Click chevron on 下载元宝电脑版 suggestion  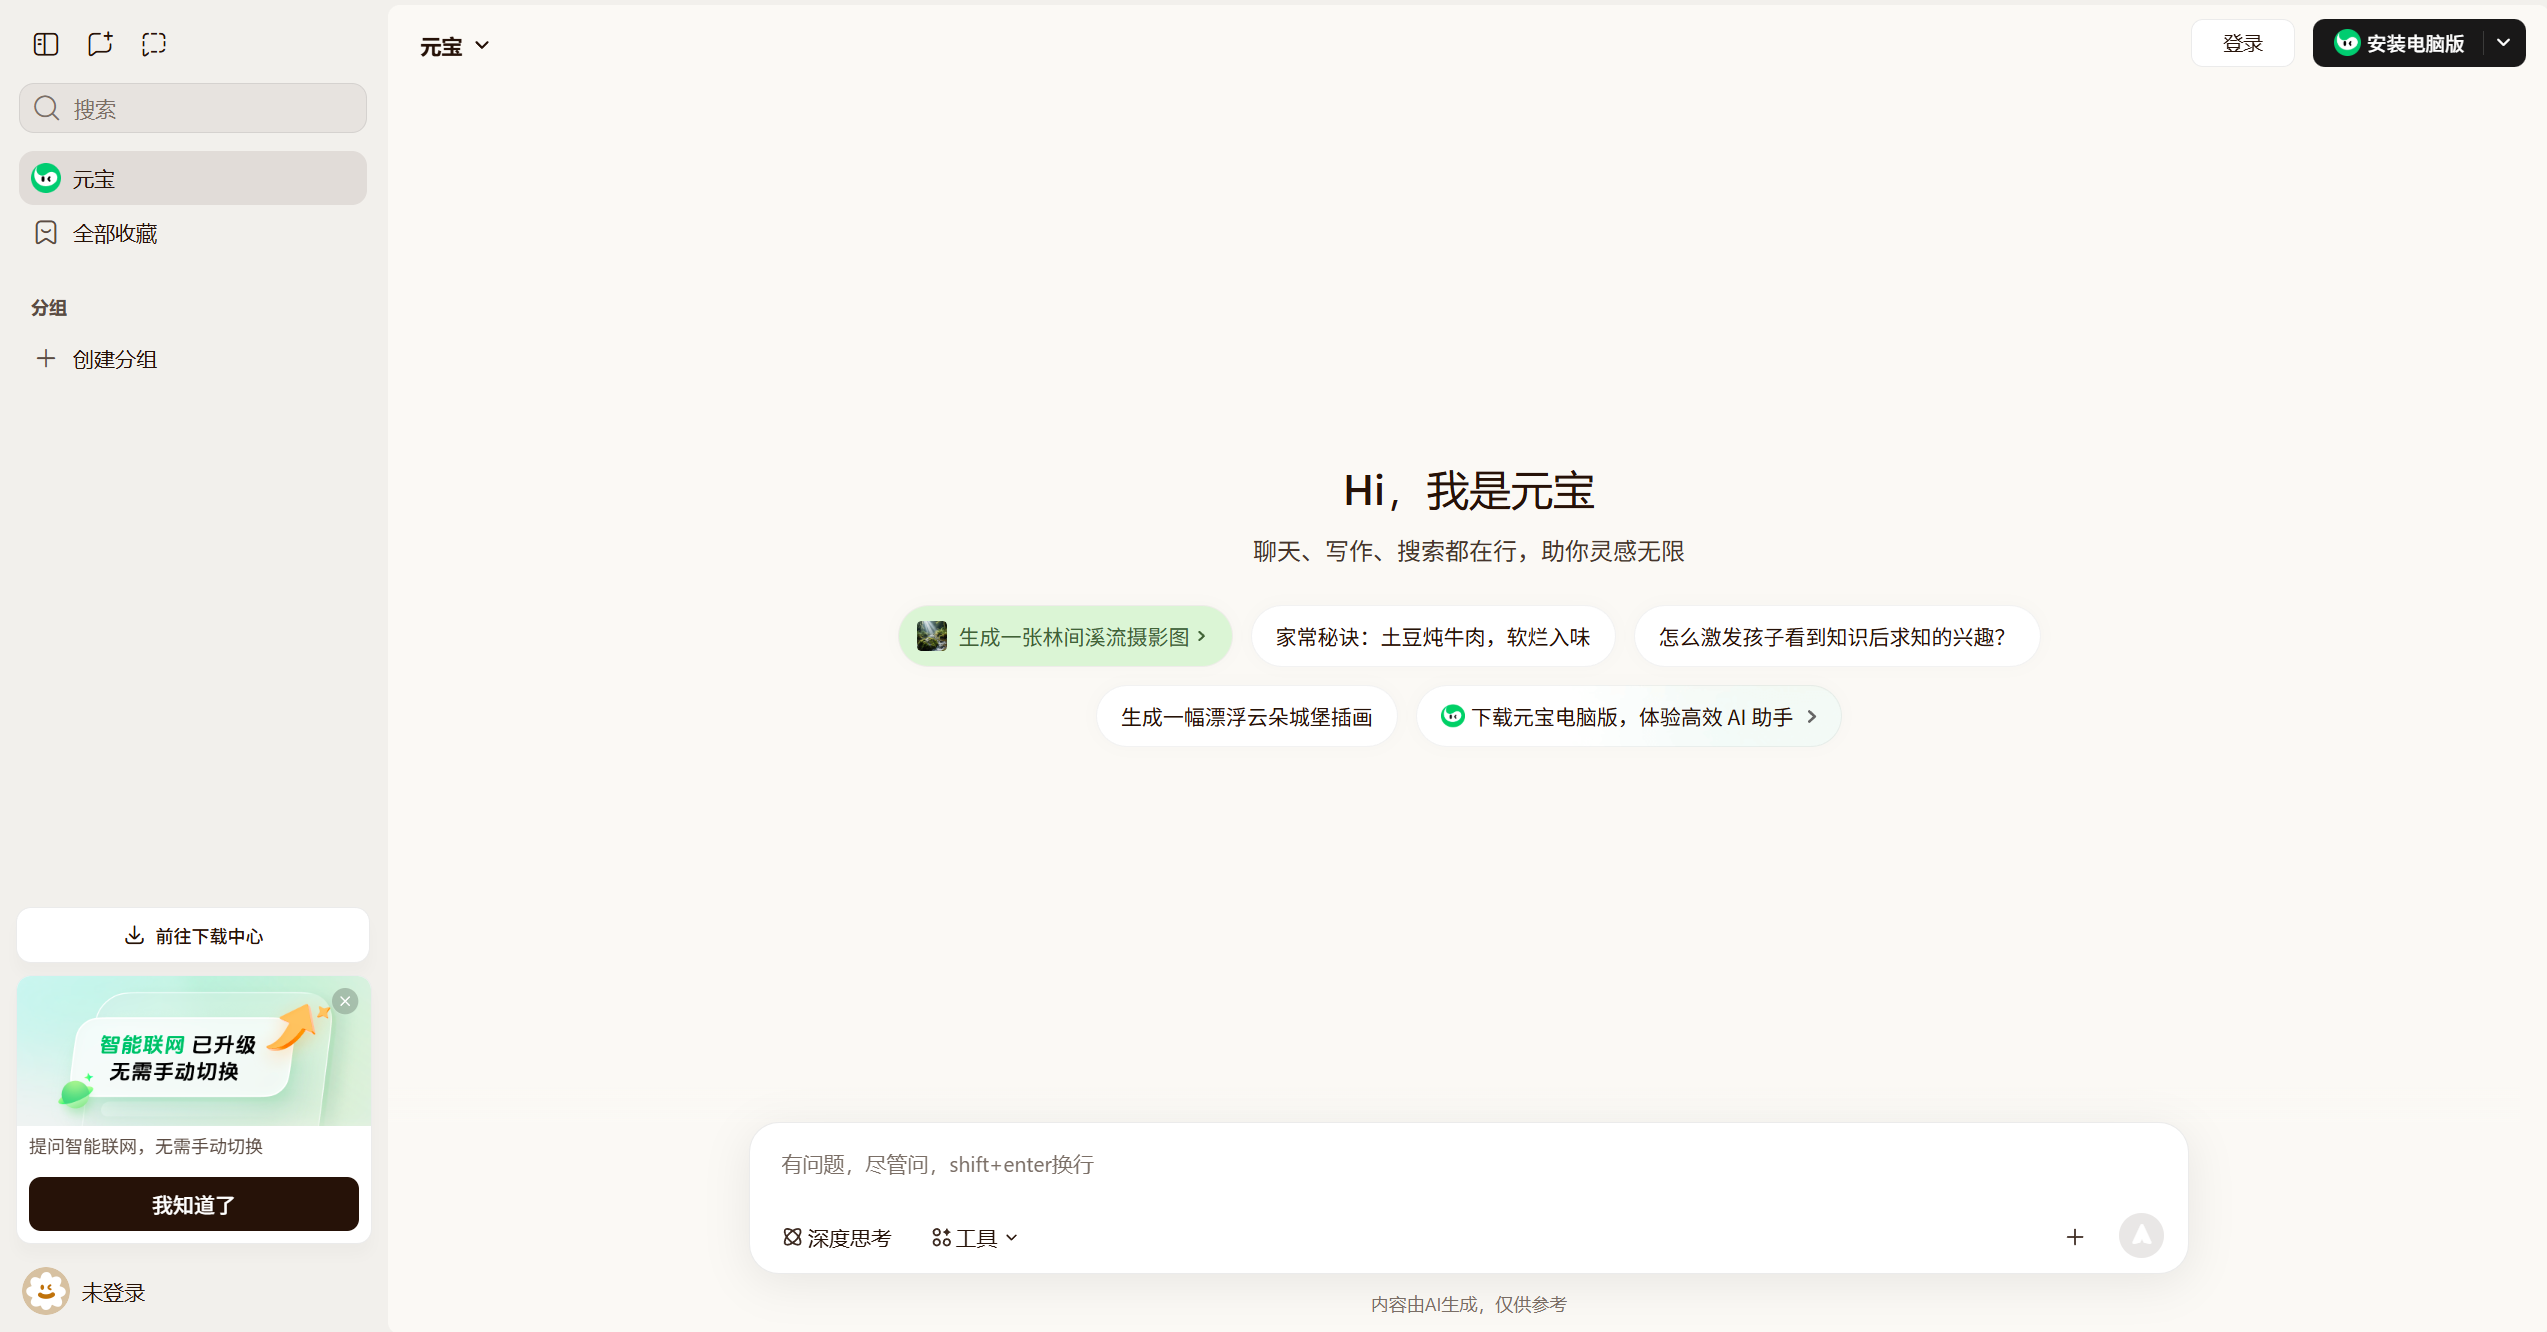coord(1811,716)
